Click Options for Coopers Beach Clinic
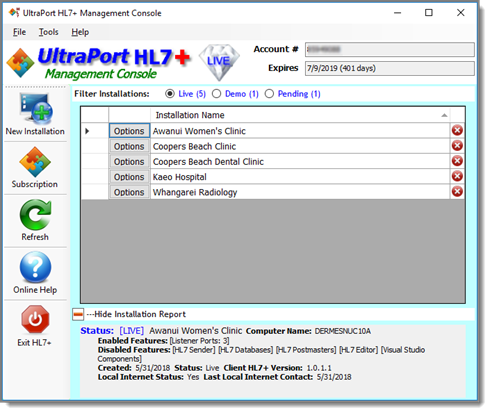 [129, 146]
